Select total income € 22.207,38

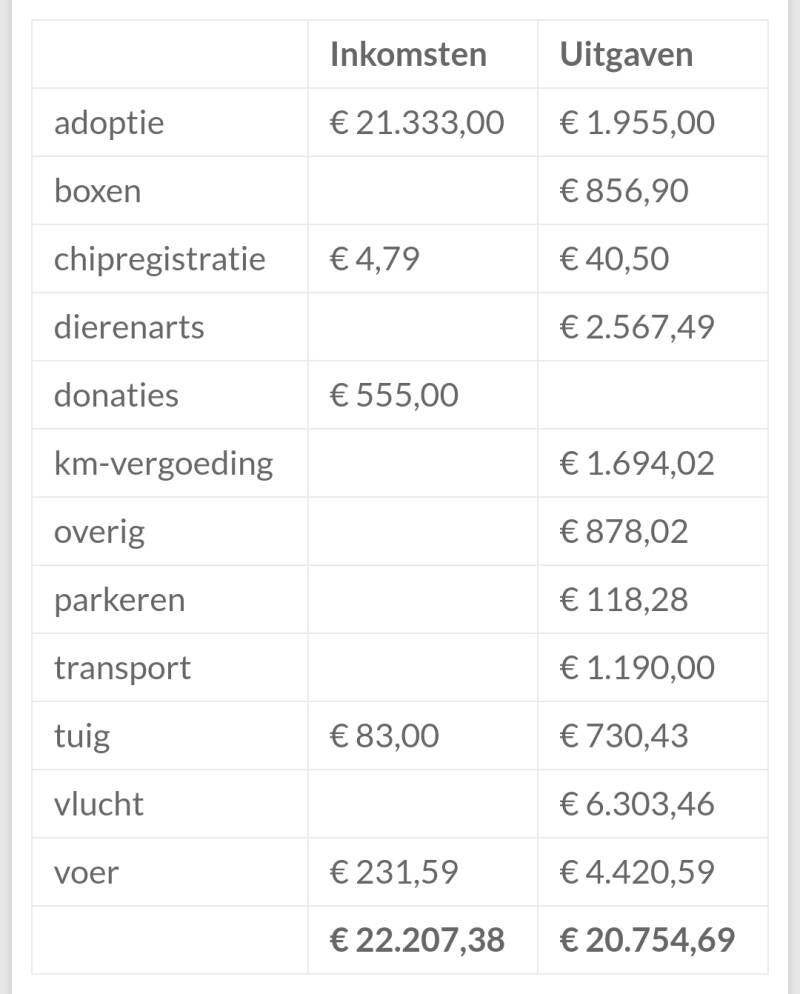click(417, 940)
